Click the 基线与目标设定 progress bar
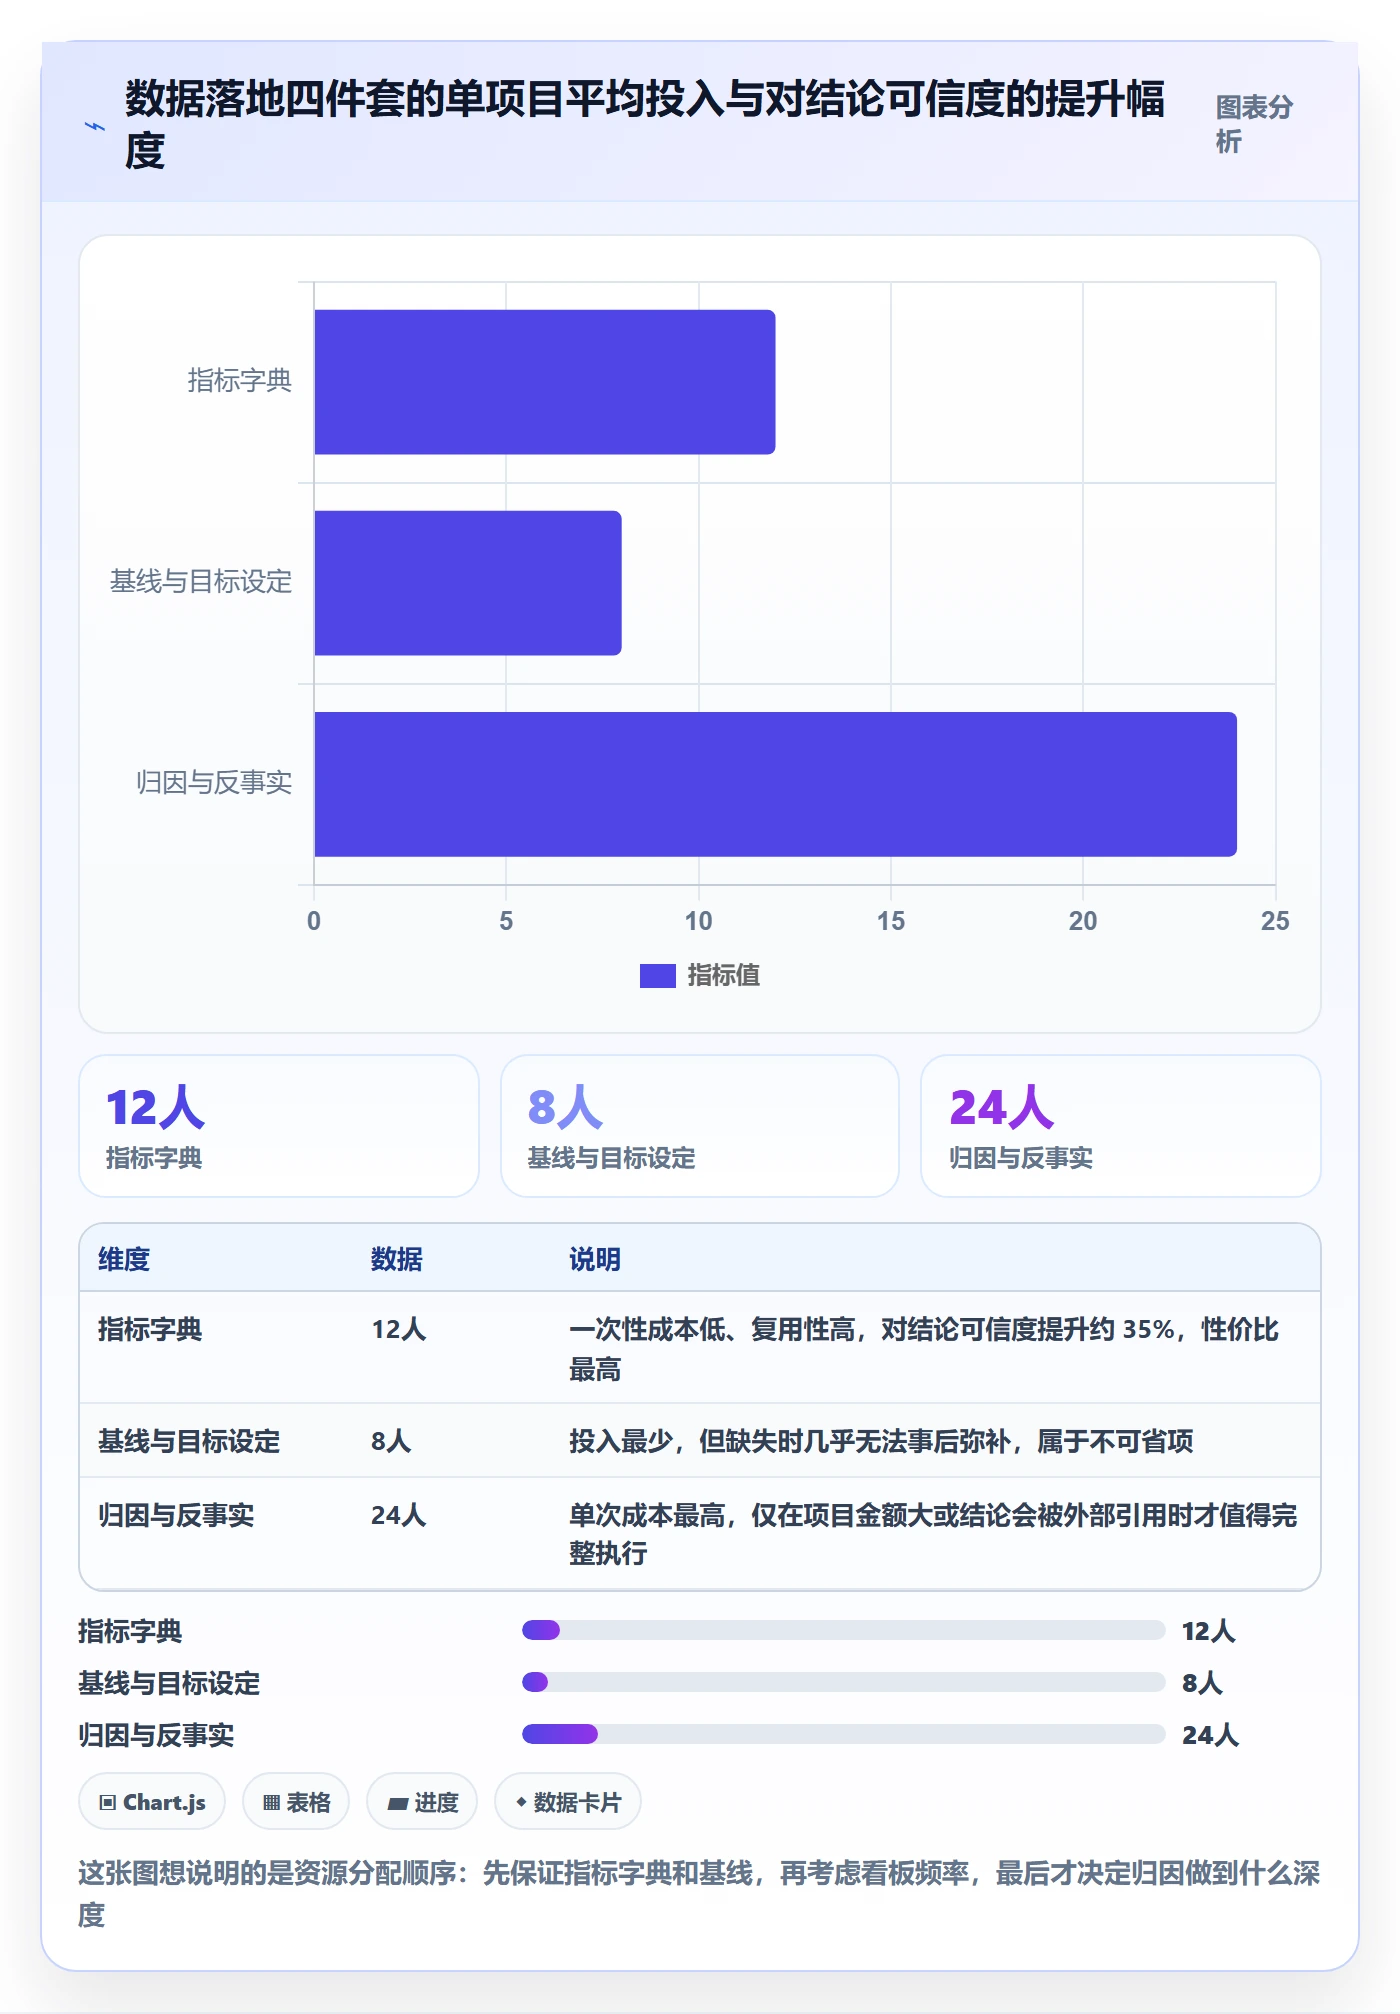1400x2014 pixels. (x=844, y=1683)
